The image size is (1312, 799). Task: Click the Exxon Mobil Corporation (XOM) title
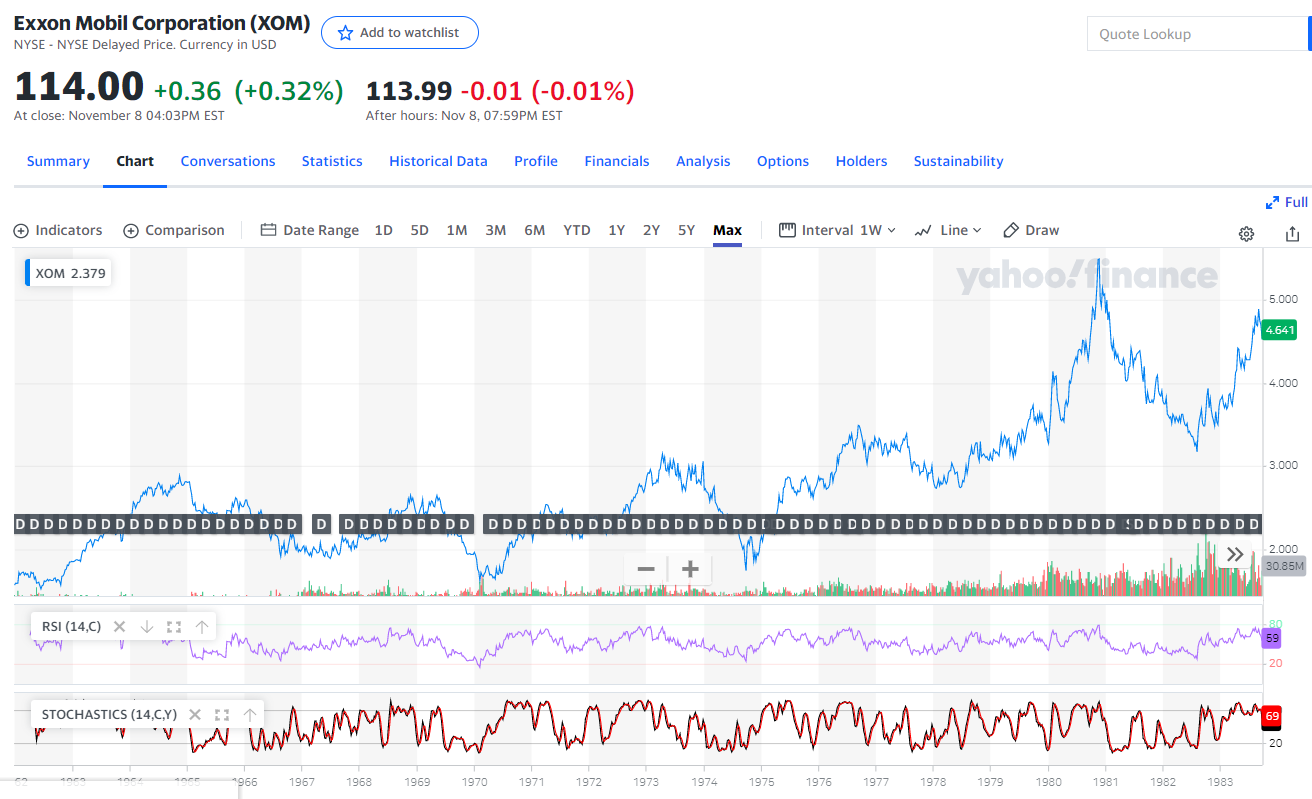[x=162, y=23]
